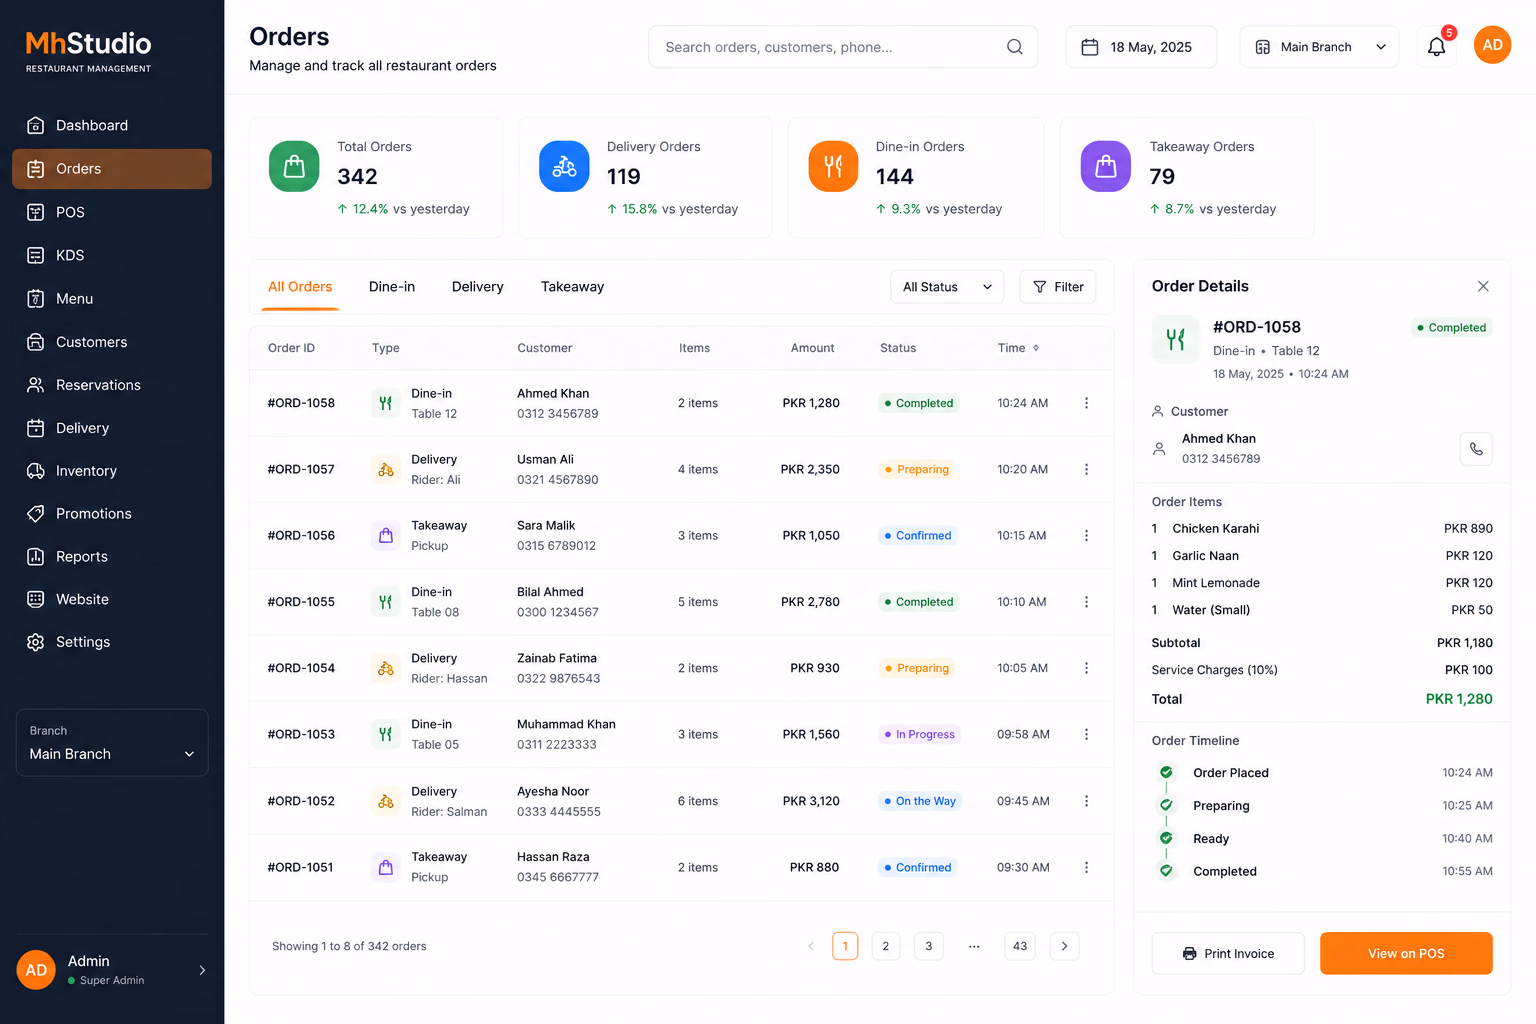Switch to the Takeaway tab
This screenshot has height=1024, width=1536.
(572, 287)
